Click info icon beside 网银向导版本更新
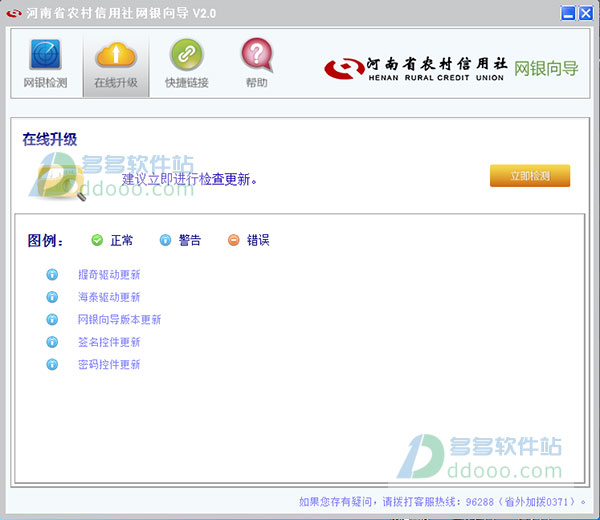This screenshot has width=600, height=520. (x=52, y=319)
